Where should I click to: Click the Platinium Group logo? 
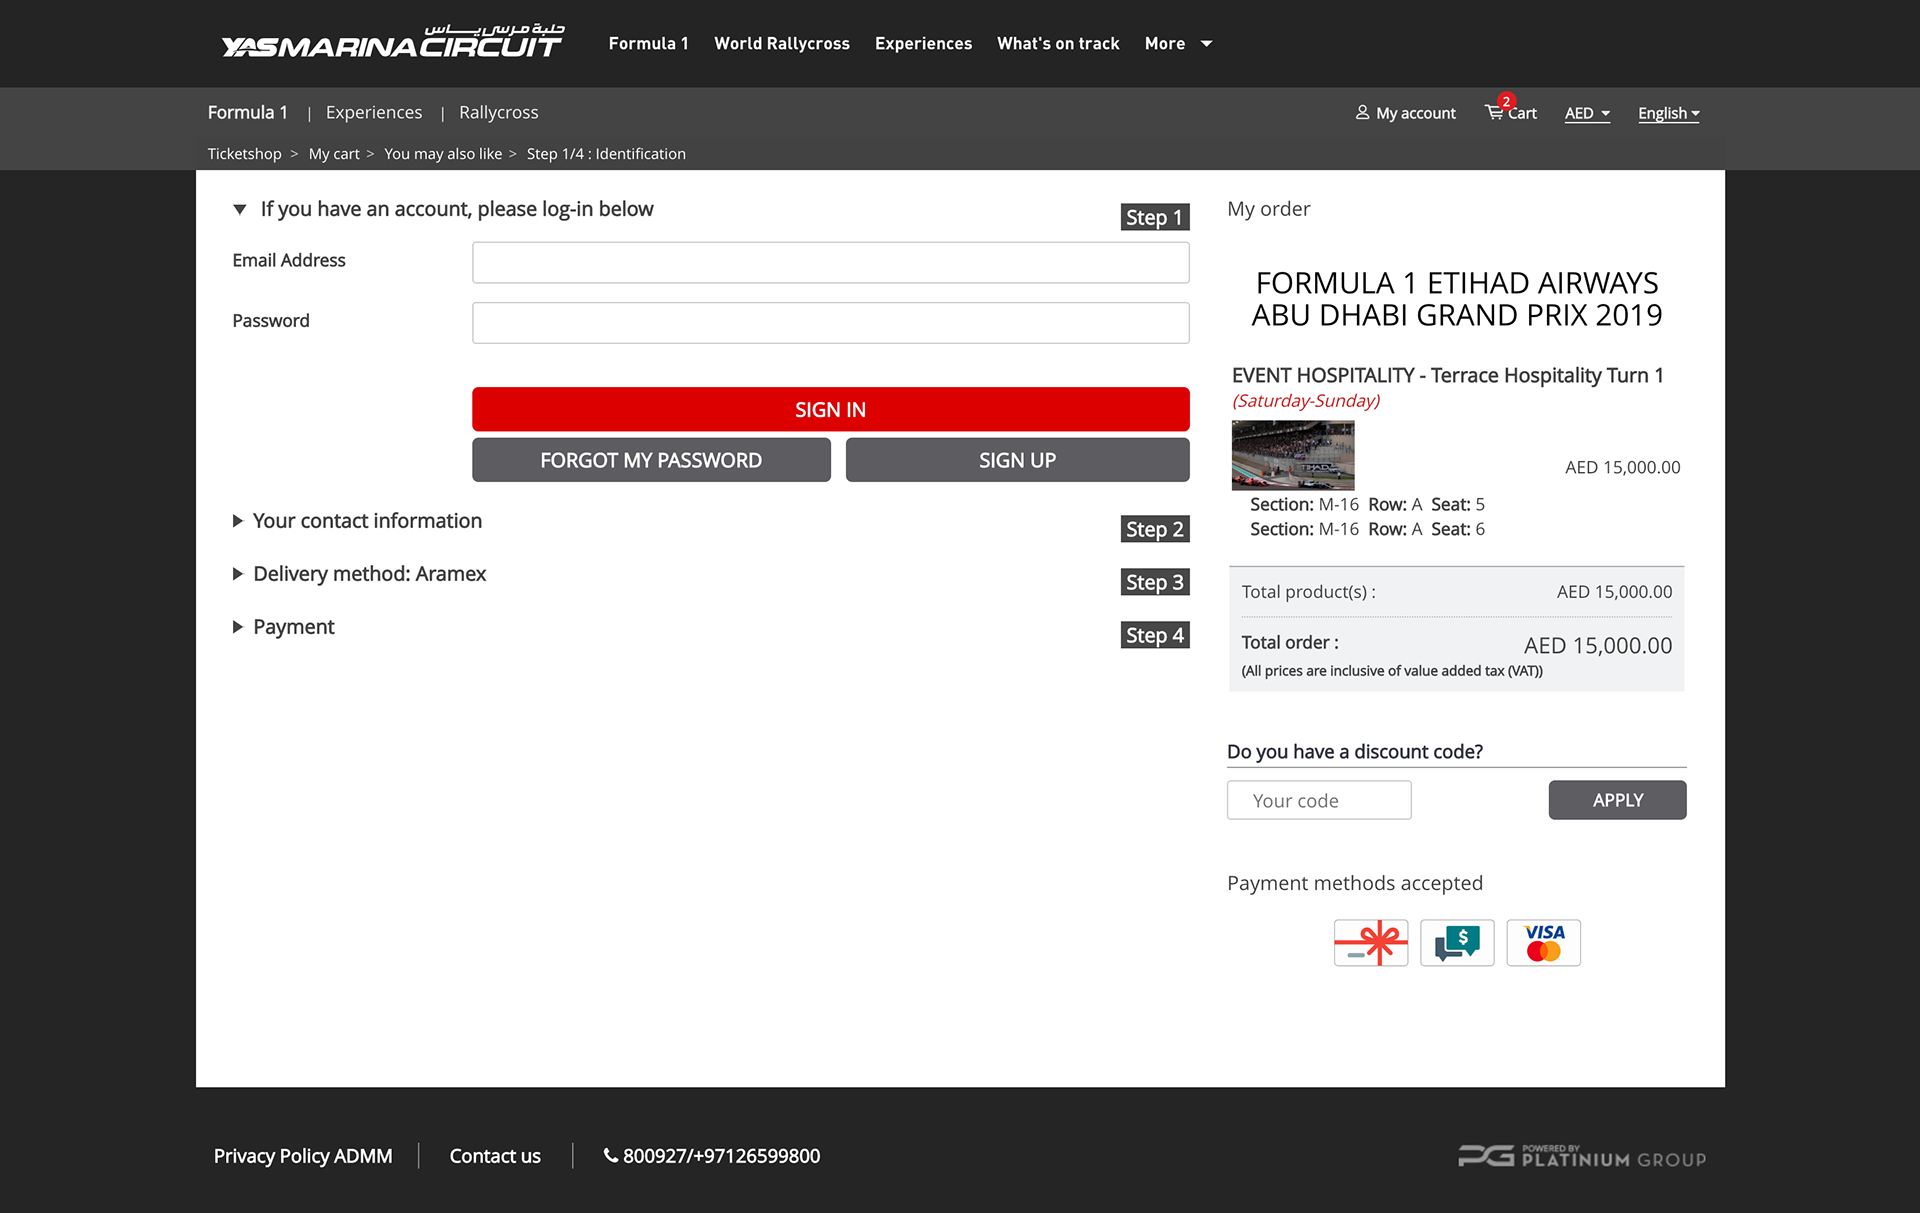[1582, 1156]
